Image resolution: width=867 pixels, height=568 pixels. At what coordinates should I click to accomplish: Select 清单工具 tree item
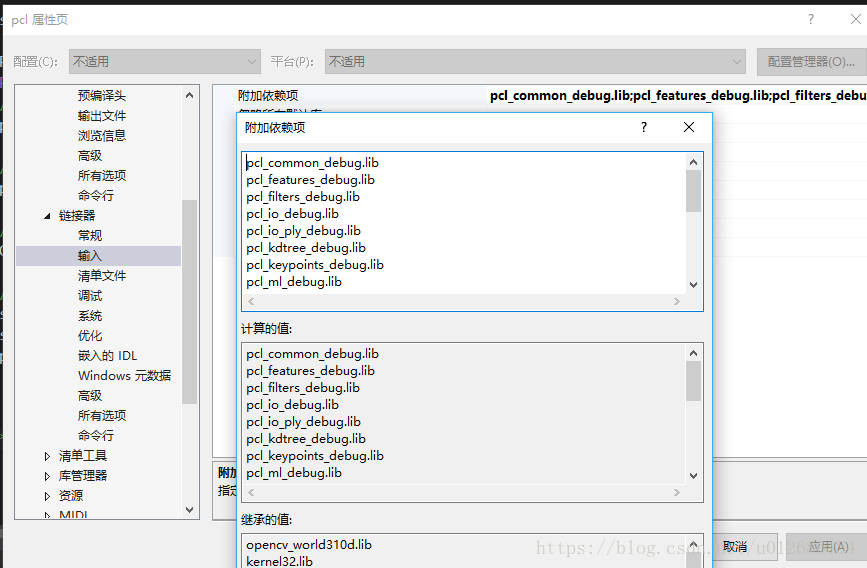pyautogui.click(x=82, y=456)
